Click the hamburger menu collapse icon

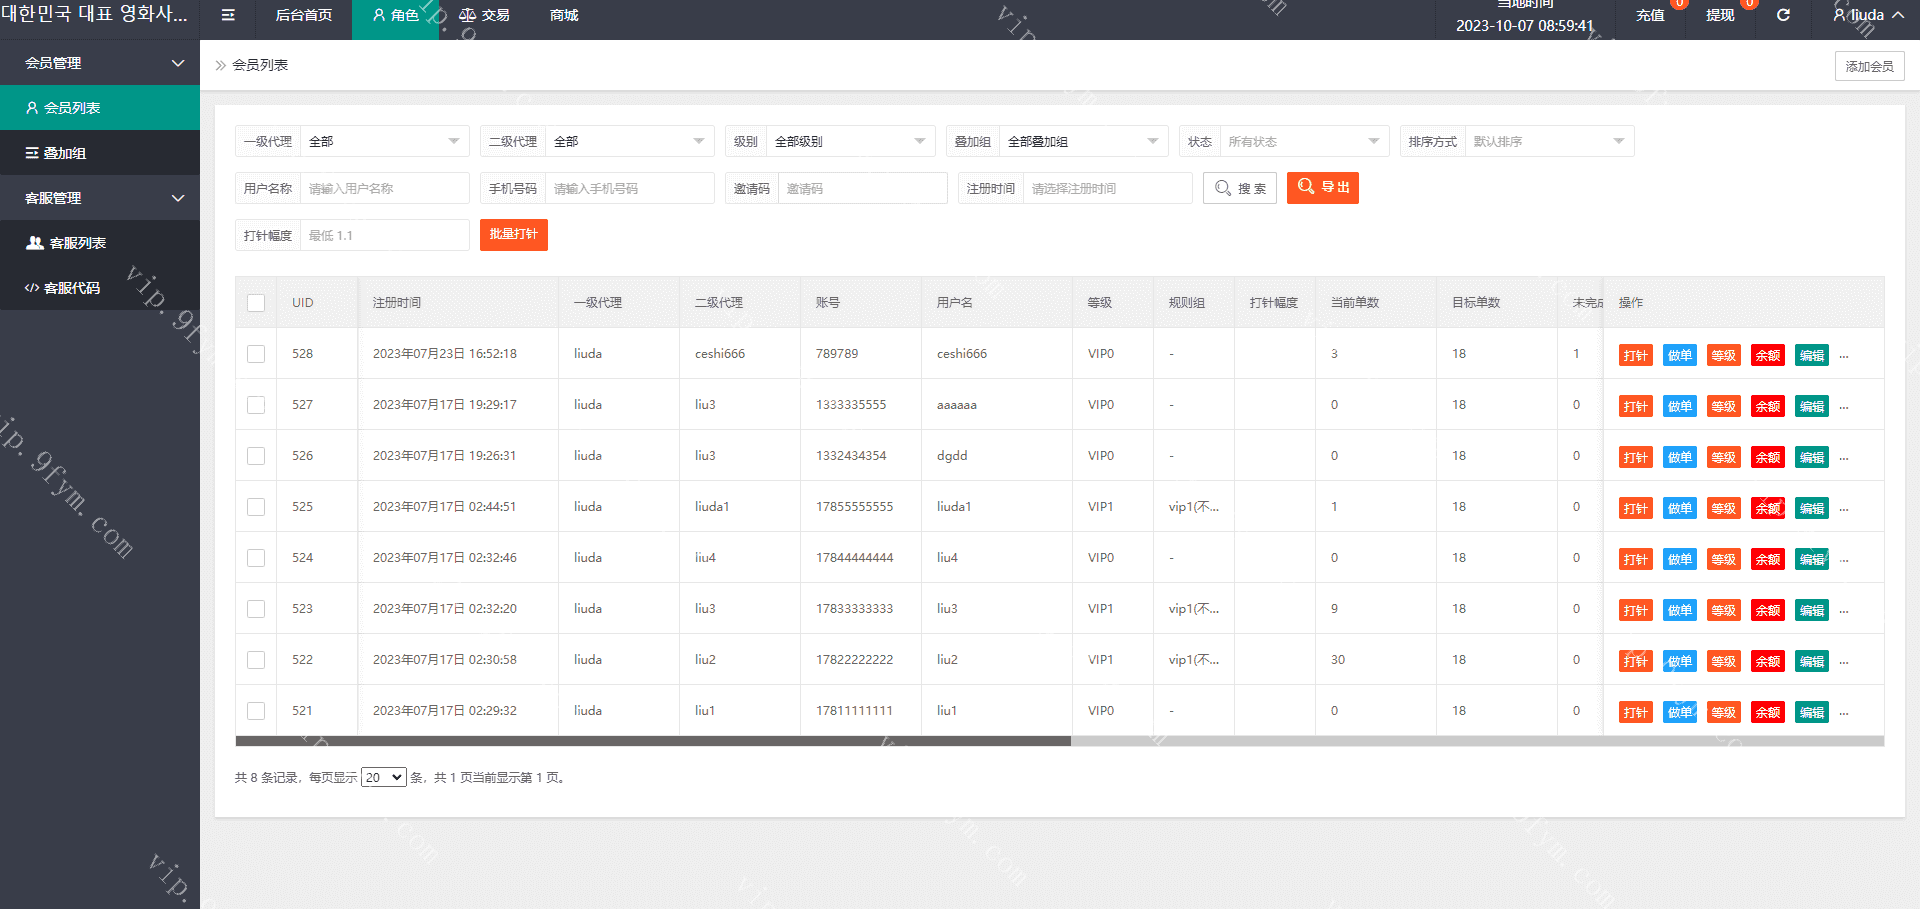(228, 15)
